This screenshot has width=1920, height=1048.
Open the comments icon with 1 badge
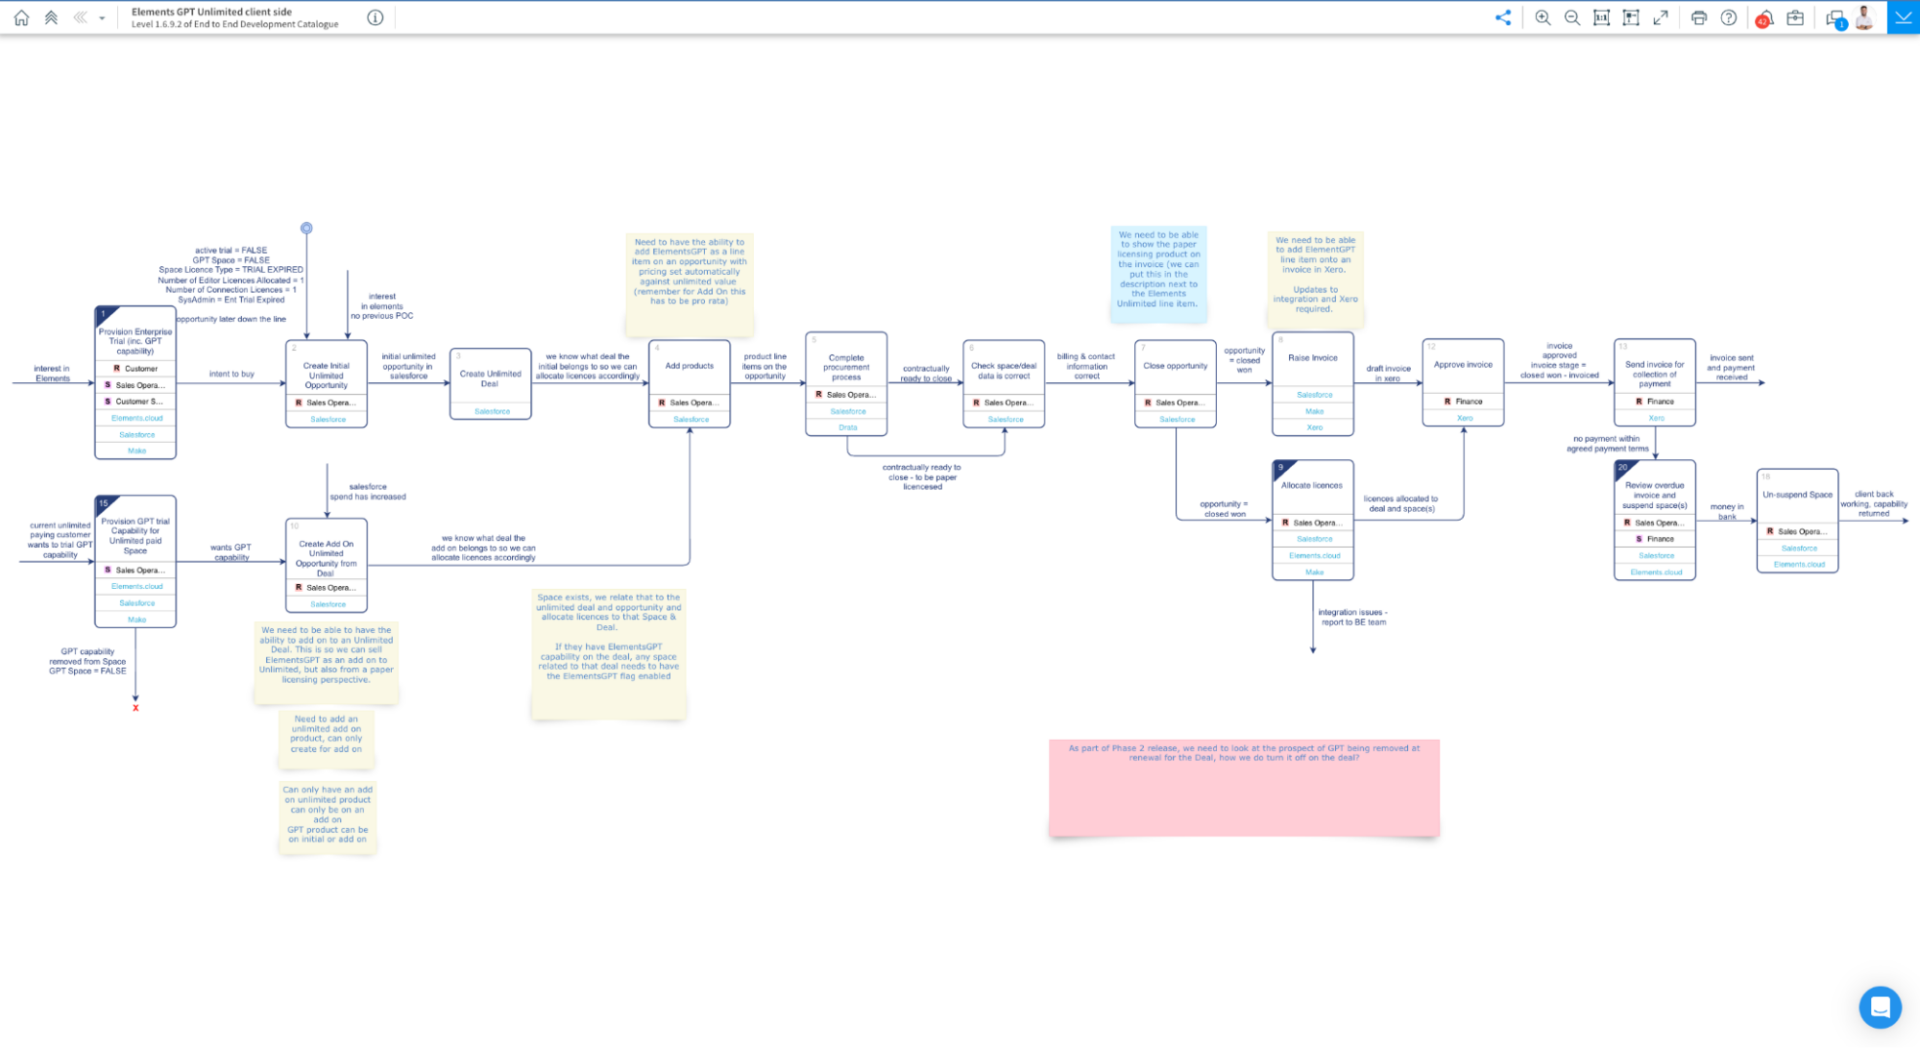click(x=1835, y=19)
